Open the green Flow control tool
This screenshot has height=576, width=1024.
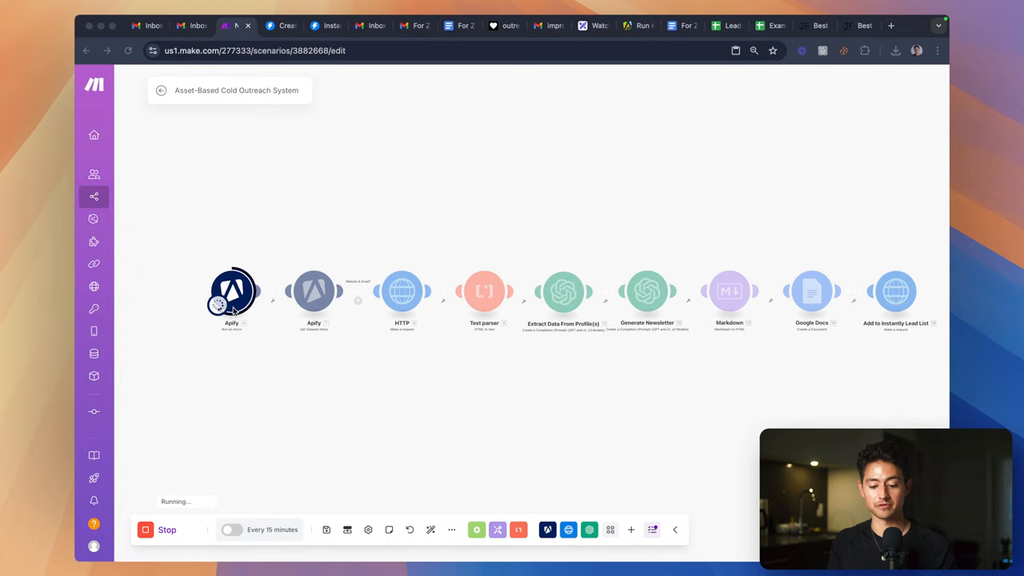point(477,530)
